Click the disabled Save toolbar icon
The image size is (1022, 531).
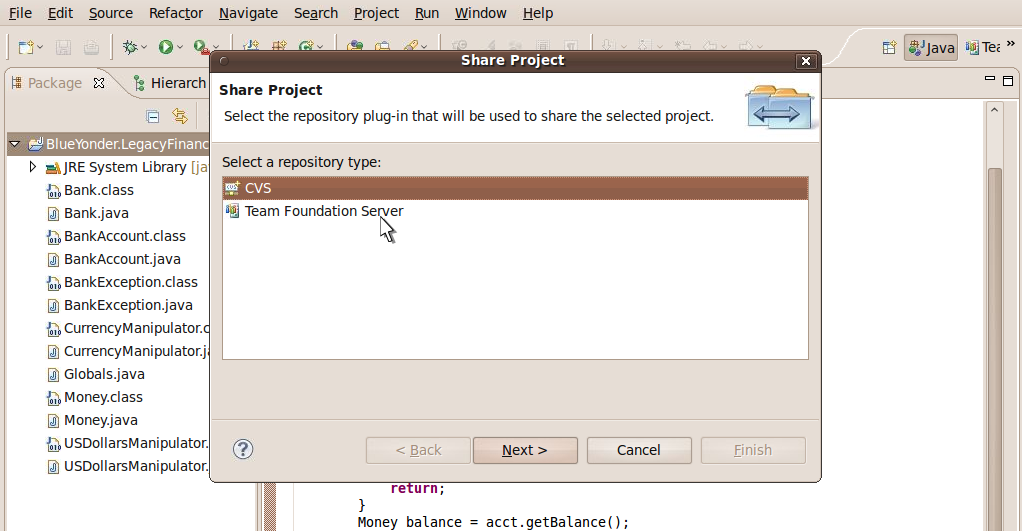tap(63, 47)
